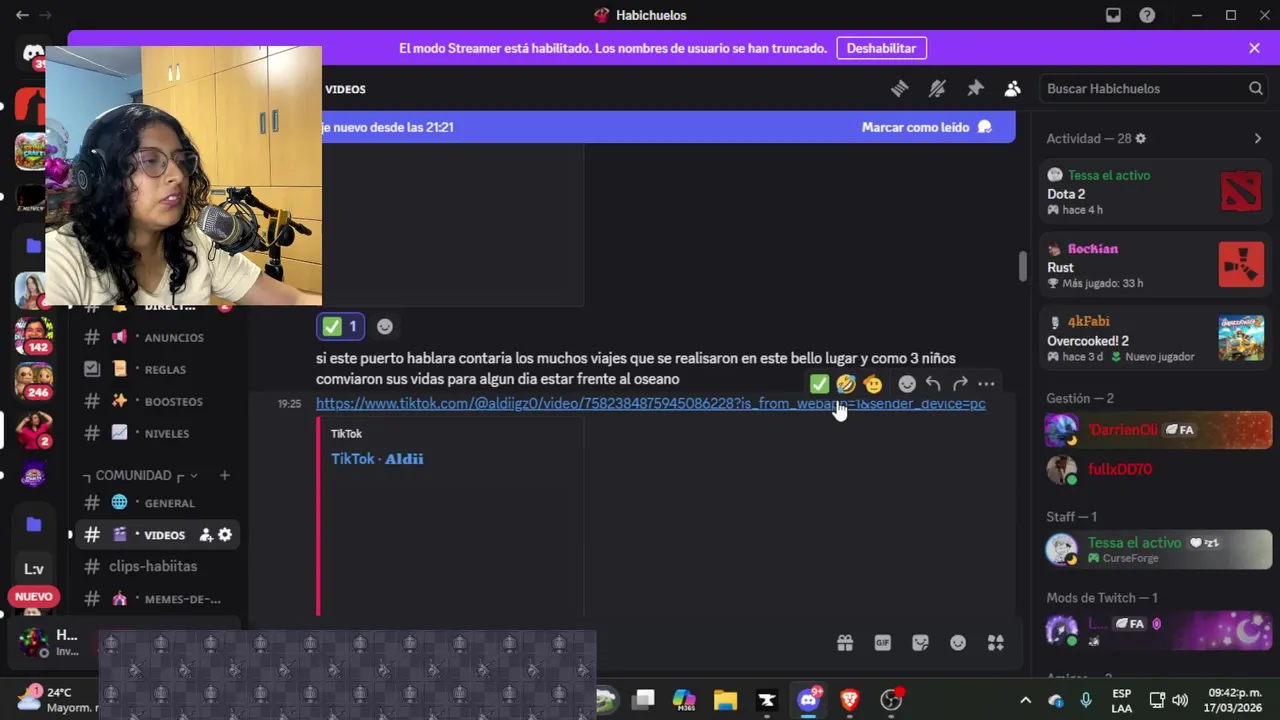
Task: Open Apps launcher in message bar
Action: 996,643
